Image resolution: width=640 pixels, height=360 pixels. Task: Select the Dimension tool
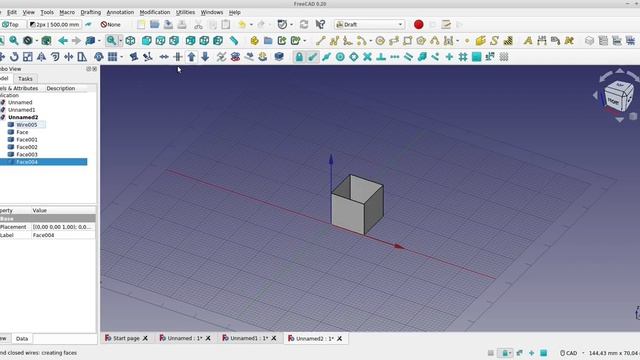[x=542, y=40]
